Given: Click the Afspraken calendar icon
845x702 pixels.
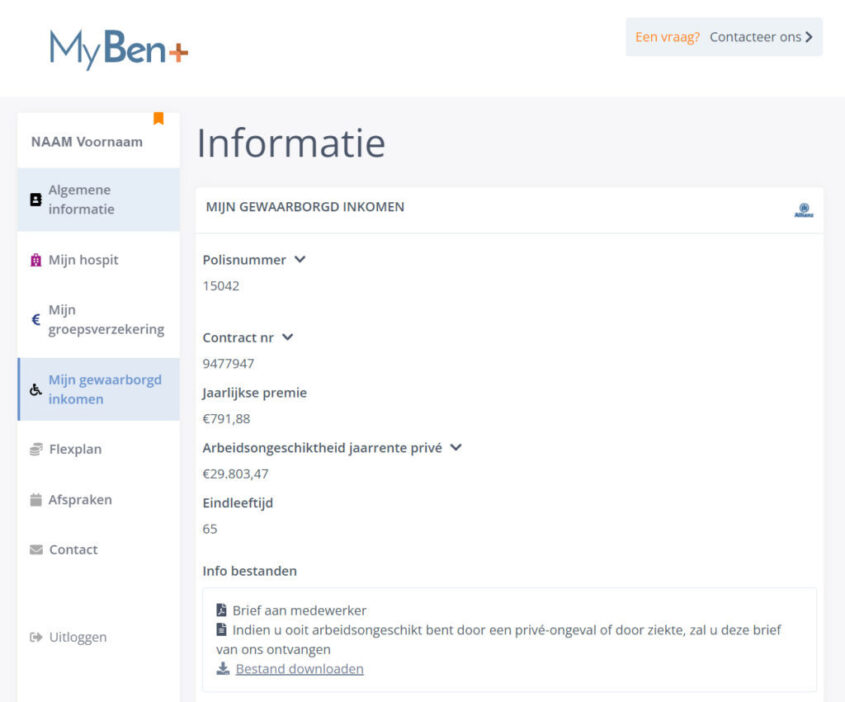Looking at the screenshot, I should tap(36, 500).
